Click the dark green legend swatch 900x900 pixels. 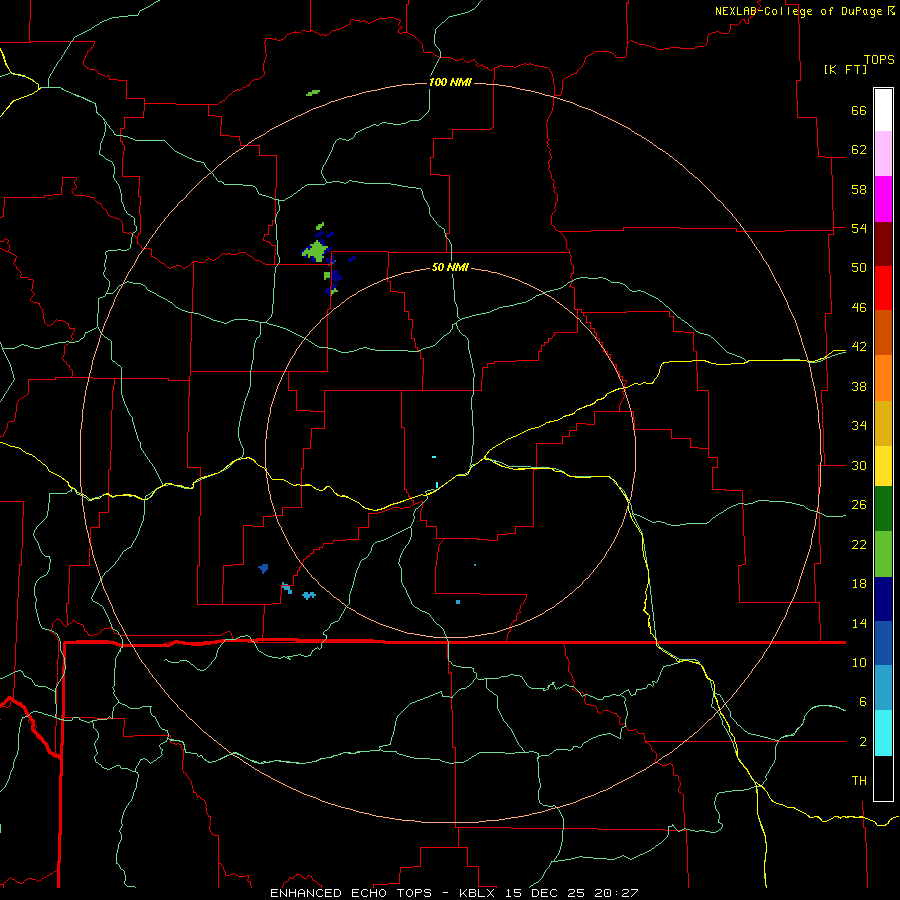point(883,509)
